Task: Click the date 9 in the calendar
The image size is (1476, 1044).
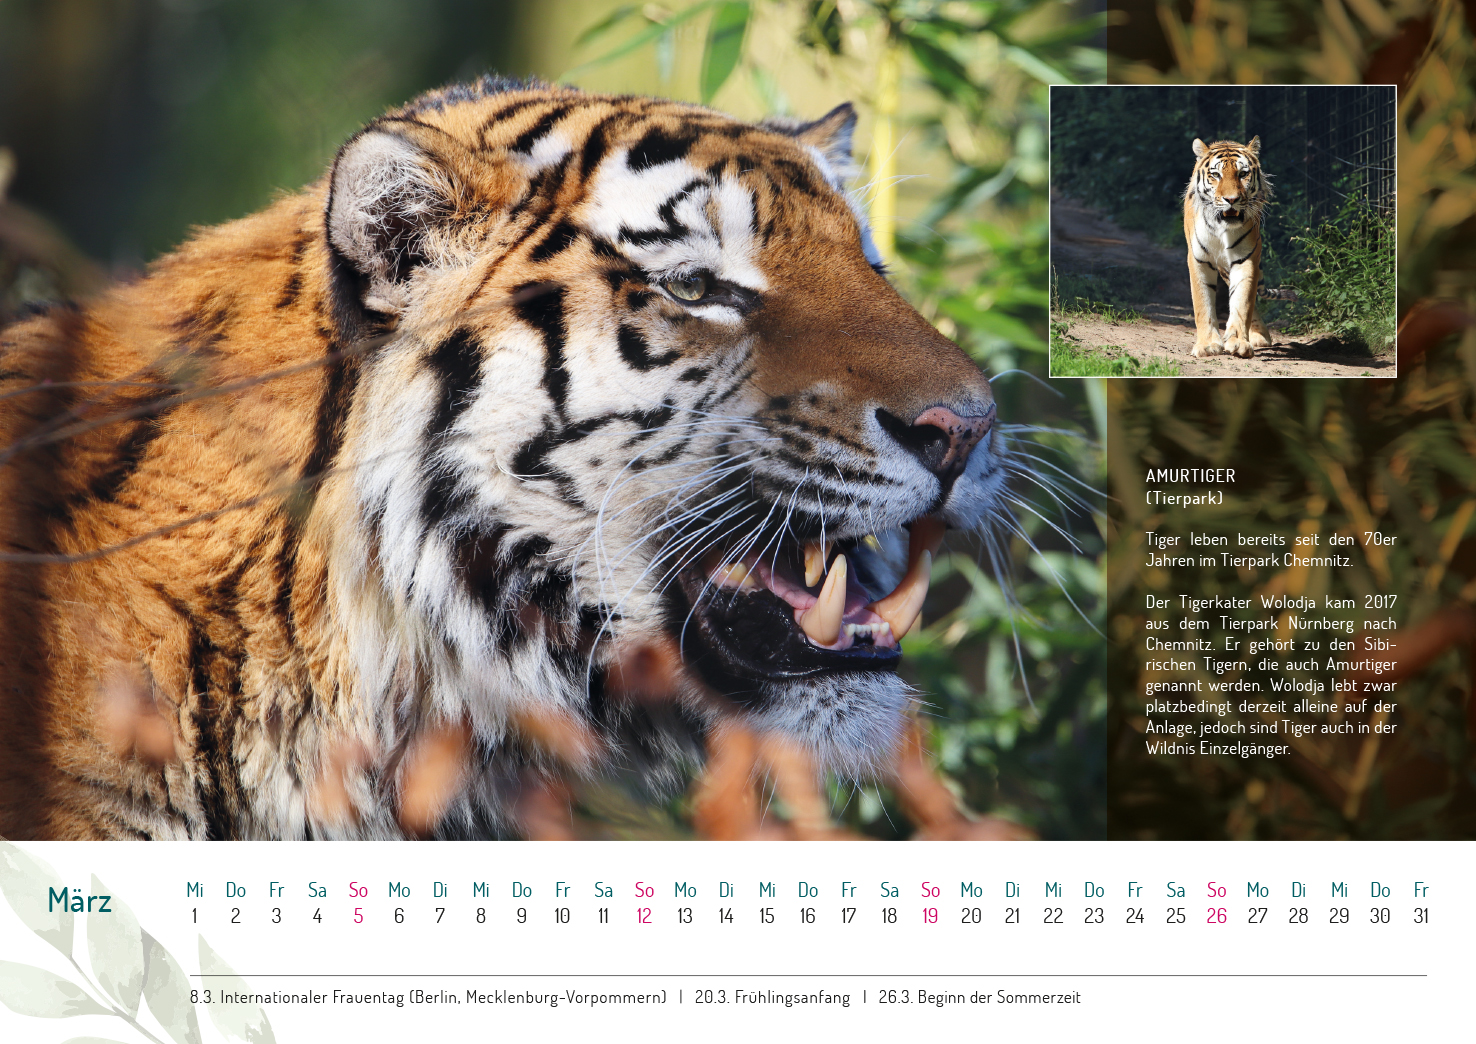Action: [x=521, y=916]
